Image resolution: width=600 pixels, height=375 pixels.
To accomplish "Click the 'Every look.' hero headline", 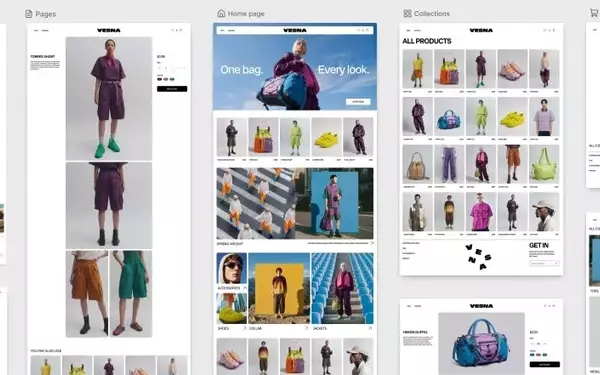I will click(343, 70).
